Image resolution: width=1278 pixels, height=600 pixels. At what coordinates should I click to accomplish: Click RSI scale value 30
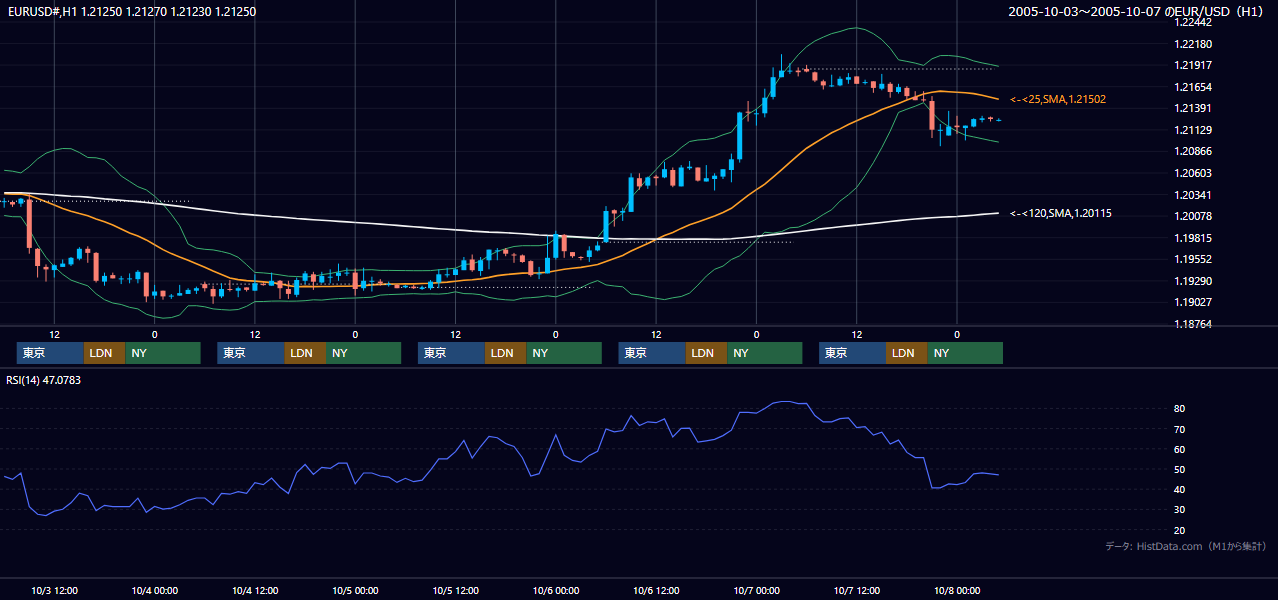click(x=1180, y=509)
